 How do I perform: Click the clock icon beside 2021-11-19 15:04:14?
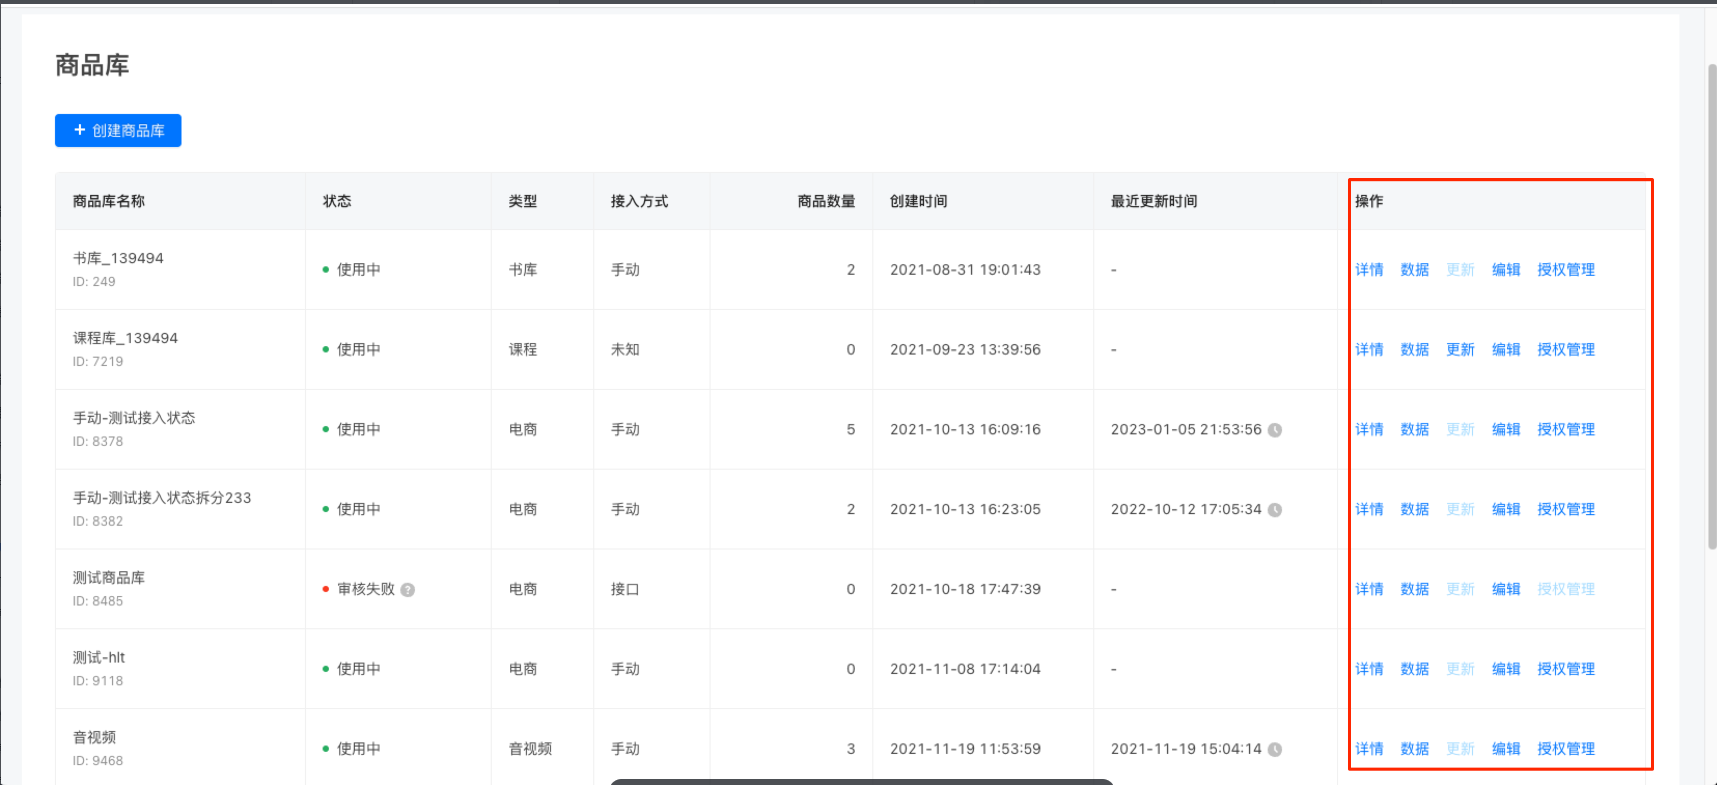1275,749
